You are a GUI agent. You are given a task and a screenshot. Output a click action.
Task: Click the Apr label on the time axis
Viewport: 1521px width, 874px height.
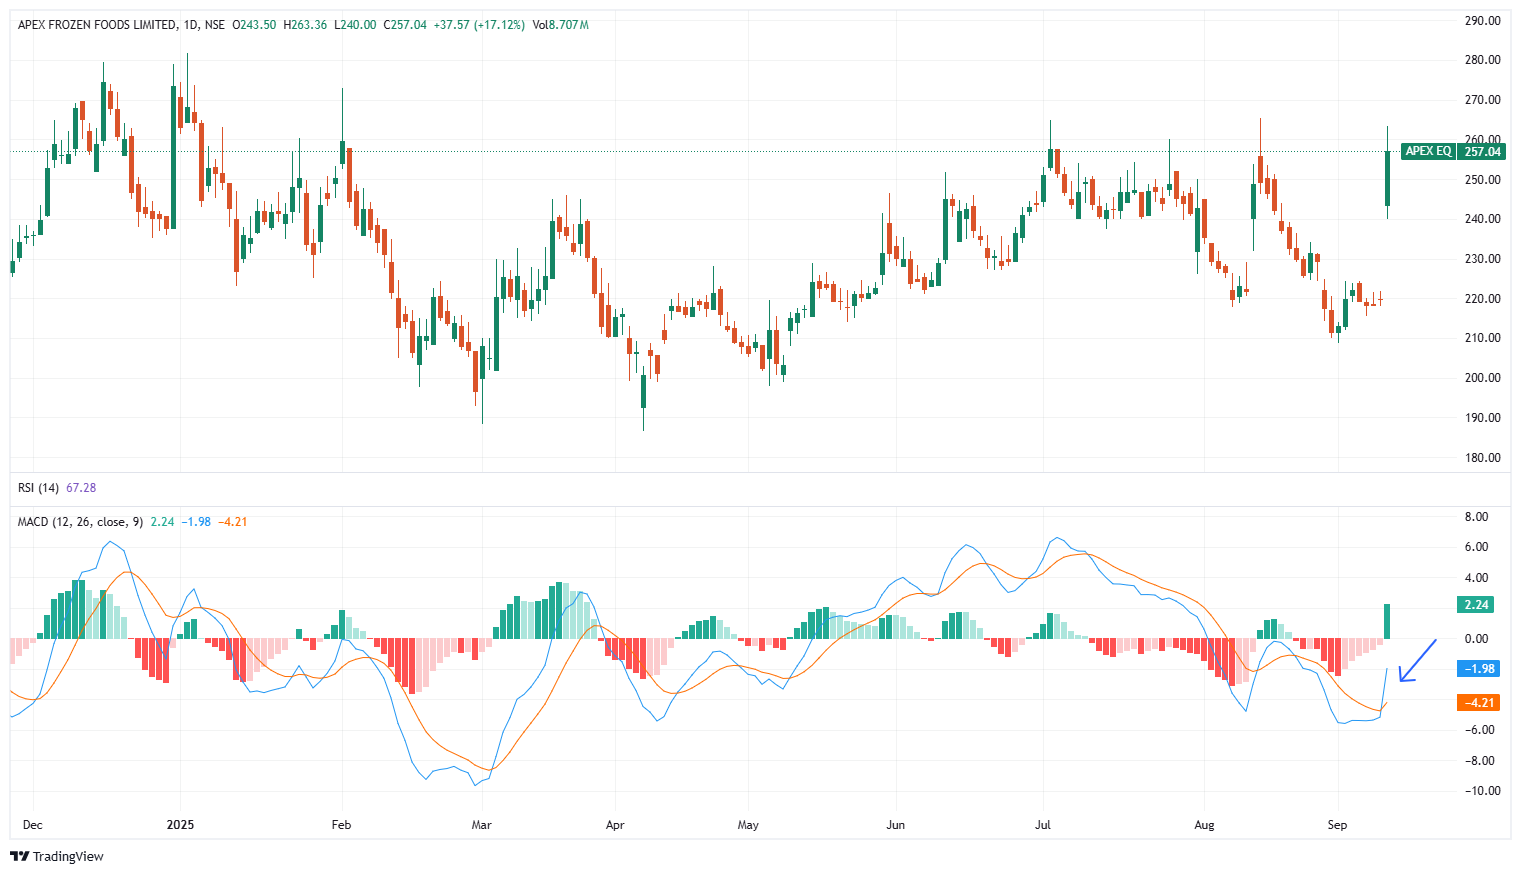click(x=615, y=825)
